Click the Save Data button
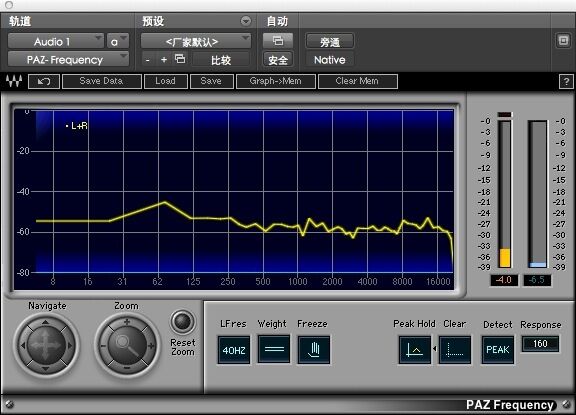 coord(102,81)
